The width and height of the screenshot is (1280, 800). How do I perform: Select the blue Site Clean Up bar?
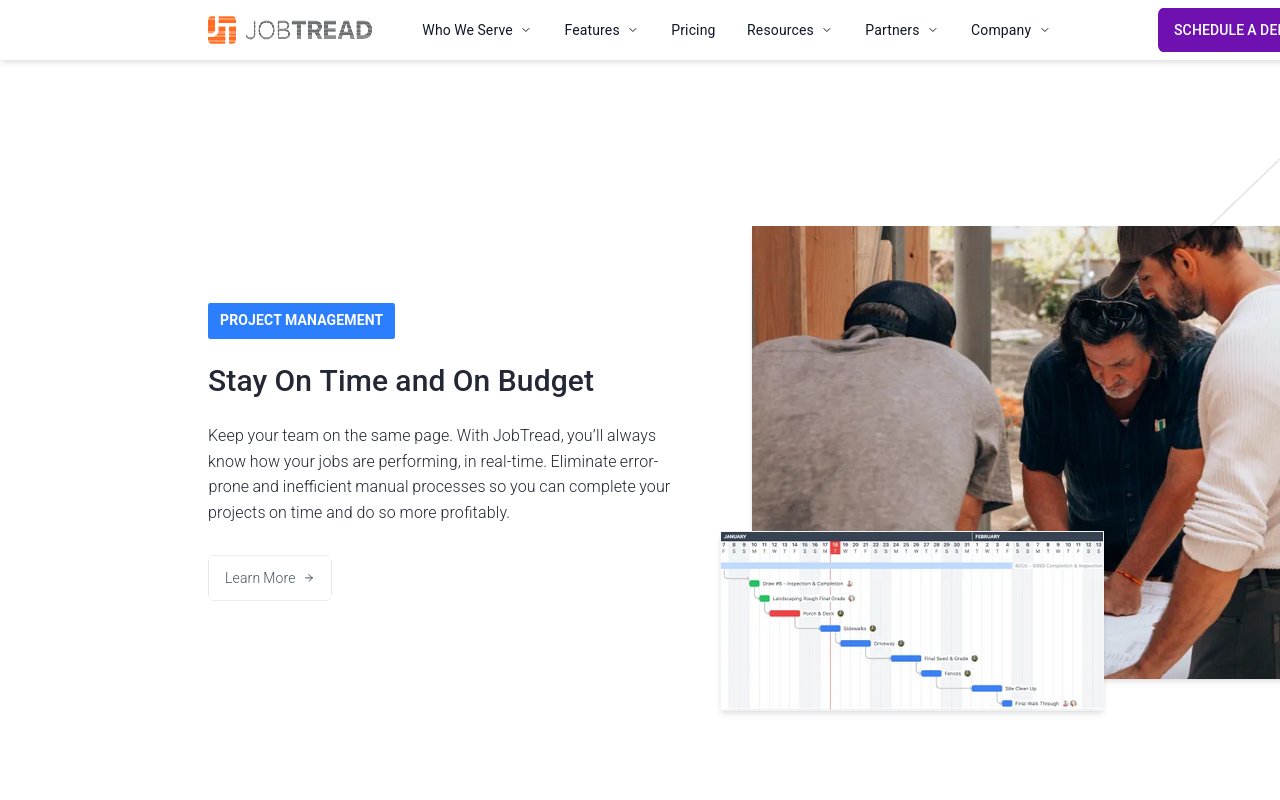[x=987, y=688]
